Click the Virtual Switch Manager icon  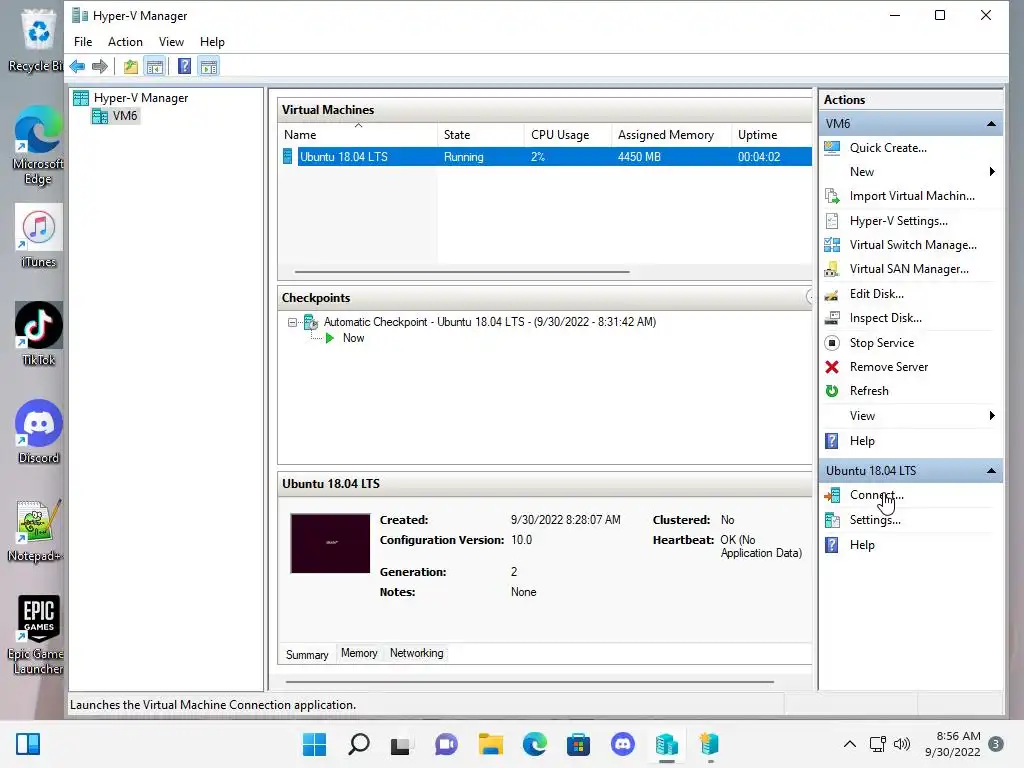pos(832,245)
